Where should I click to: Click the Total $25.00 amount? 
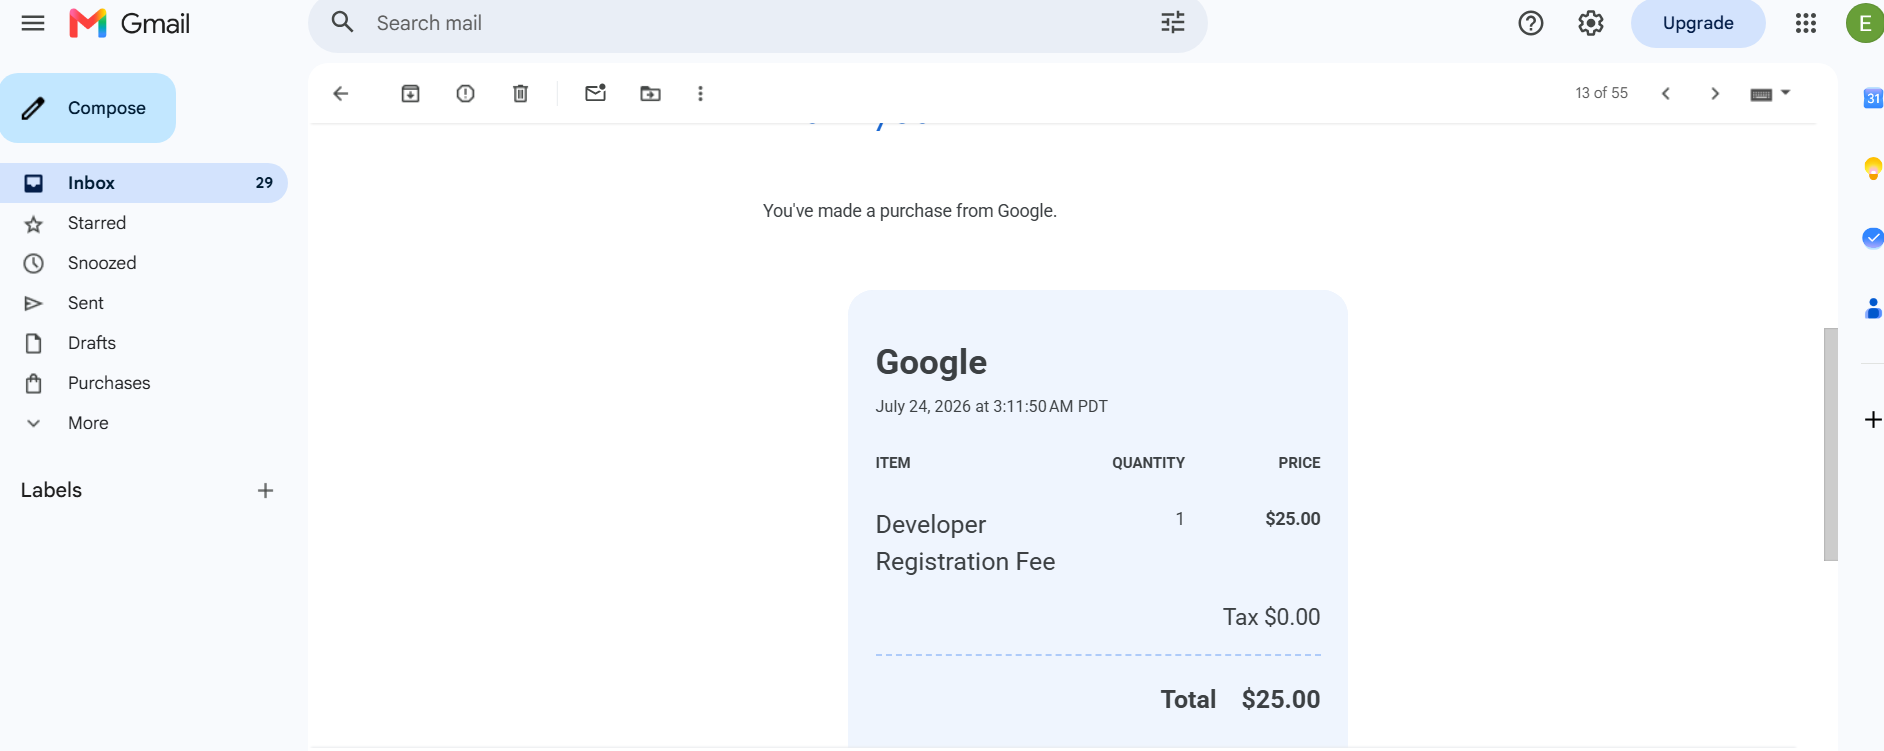(x=1280, y=699)
